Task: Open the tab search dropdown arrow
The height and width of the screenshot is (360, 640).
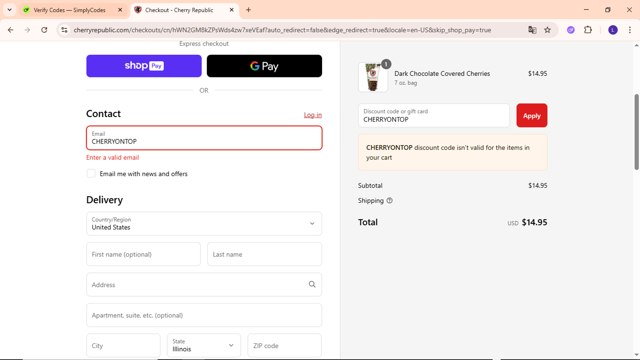Action: (9, 10)
